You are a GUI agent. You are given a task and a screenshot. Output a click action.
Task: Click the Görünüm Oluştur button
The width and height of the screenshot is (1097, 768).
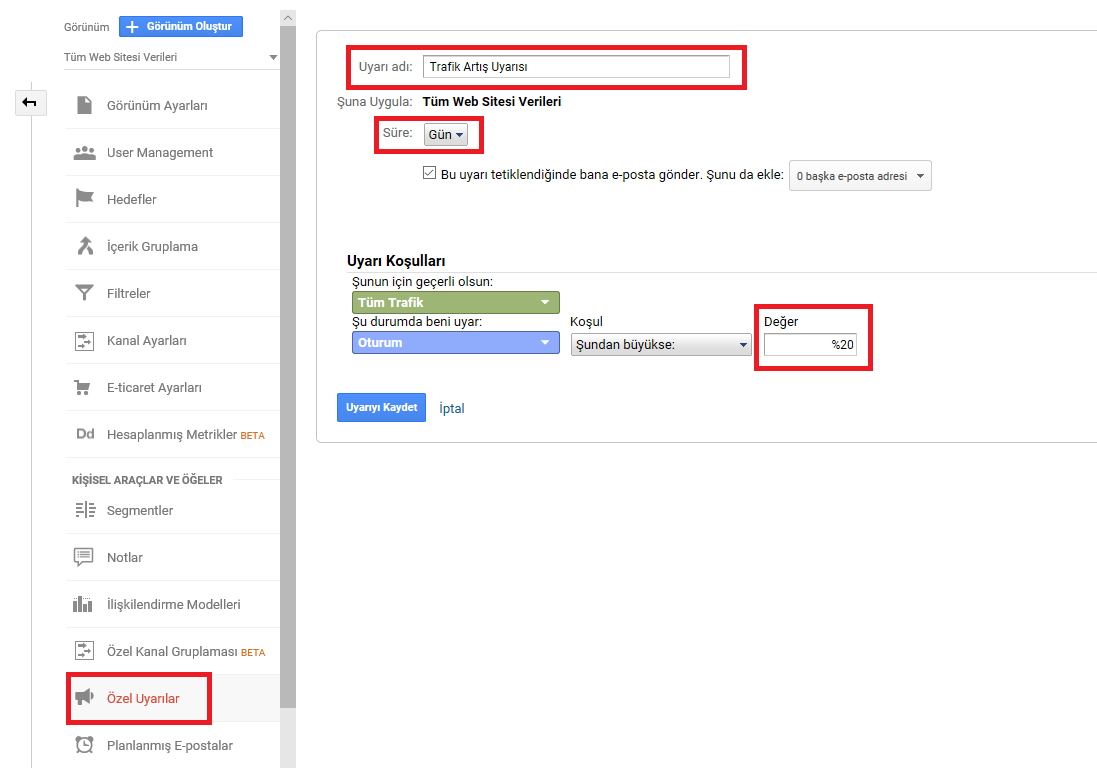pos(181,27)
